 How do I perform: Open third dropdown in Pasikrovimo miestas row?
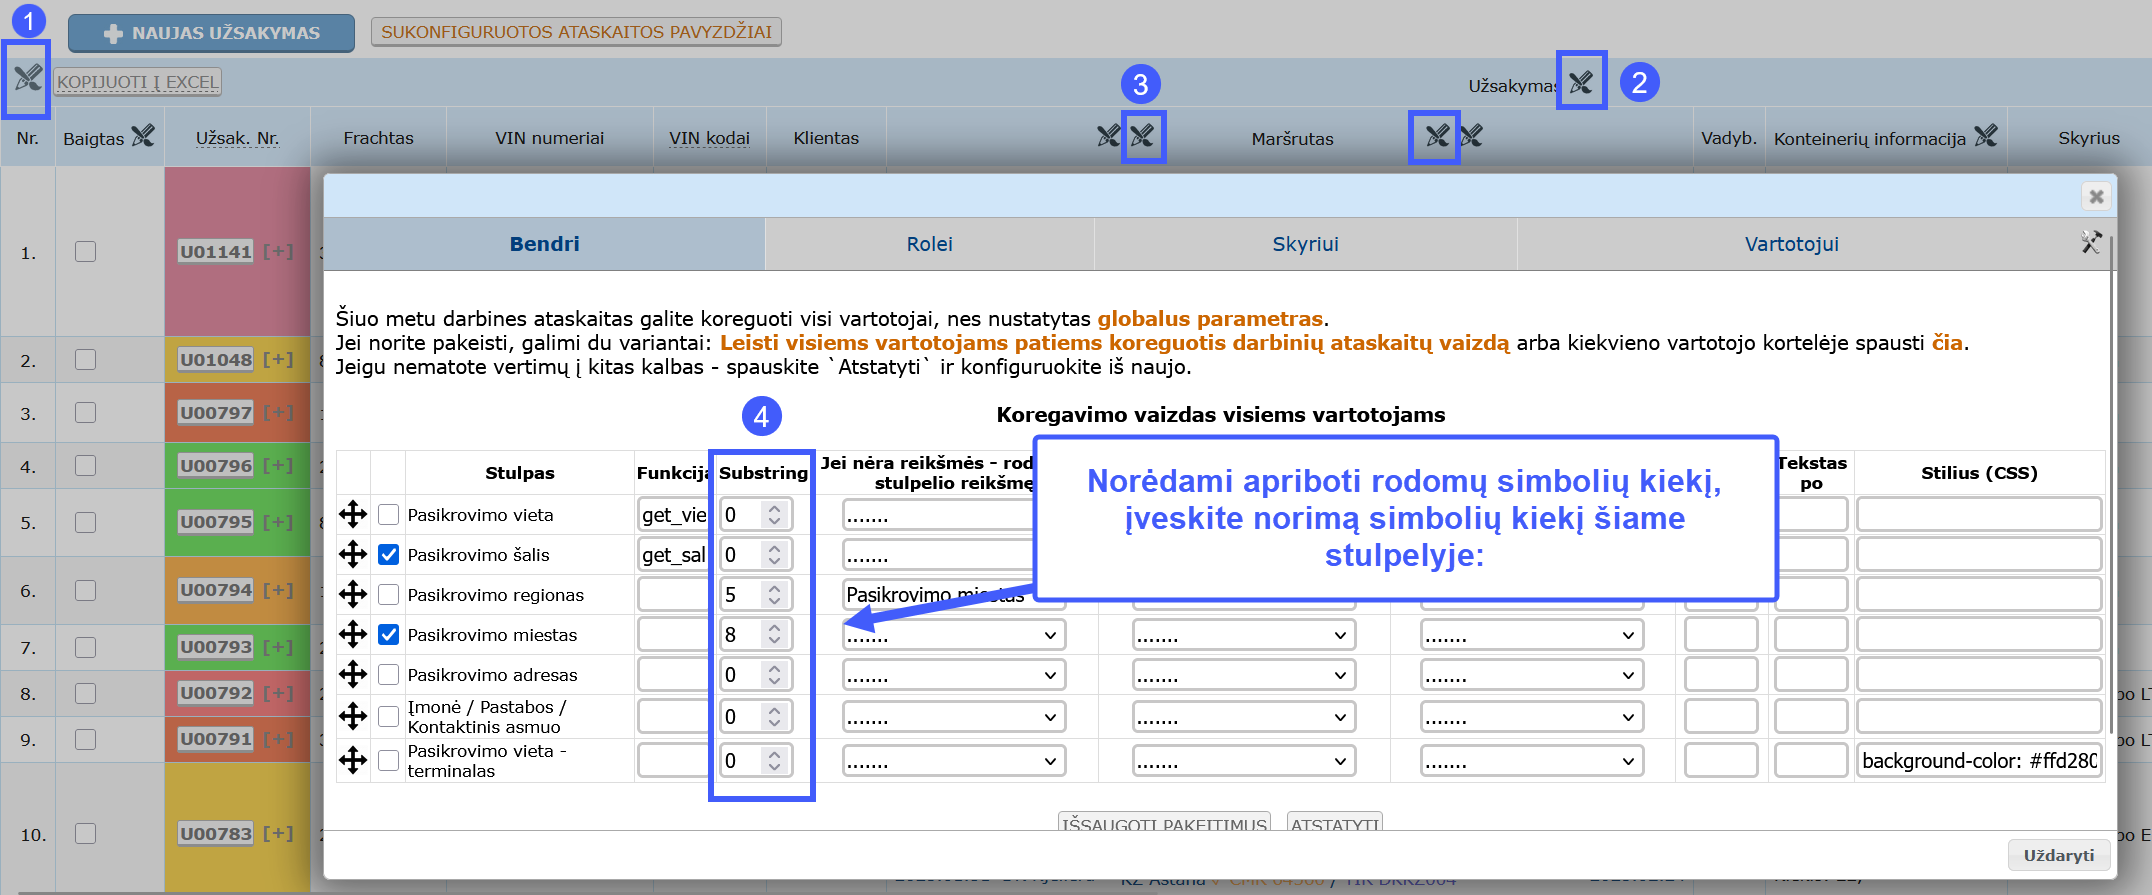[x=1532, y=635]
